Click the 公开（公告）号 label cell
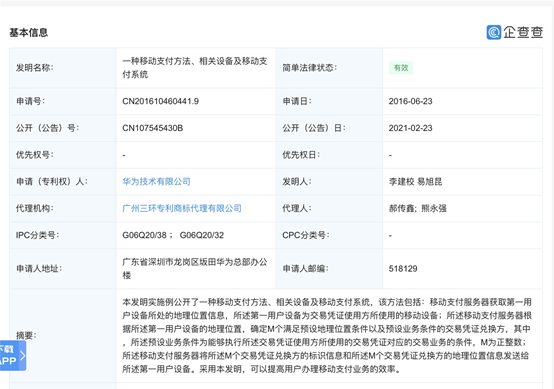This screenshot has height=389, width=554. click(63, 128)
